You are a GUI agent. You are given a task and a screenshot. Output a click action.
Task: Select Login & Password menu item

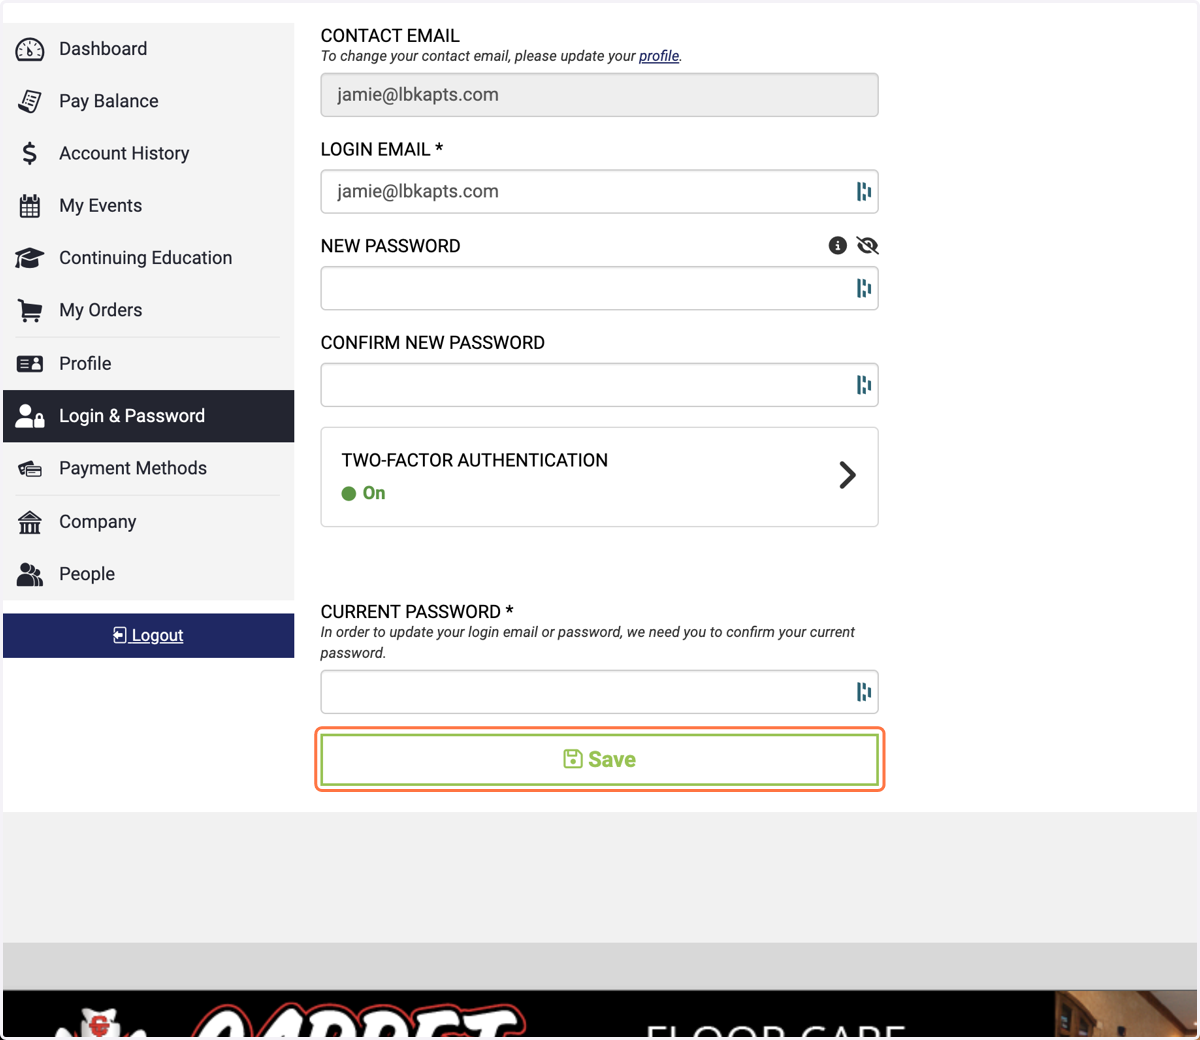[x=149, y=416]
